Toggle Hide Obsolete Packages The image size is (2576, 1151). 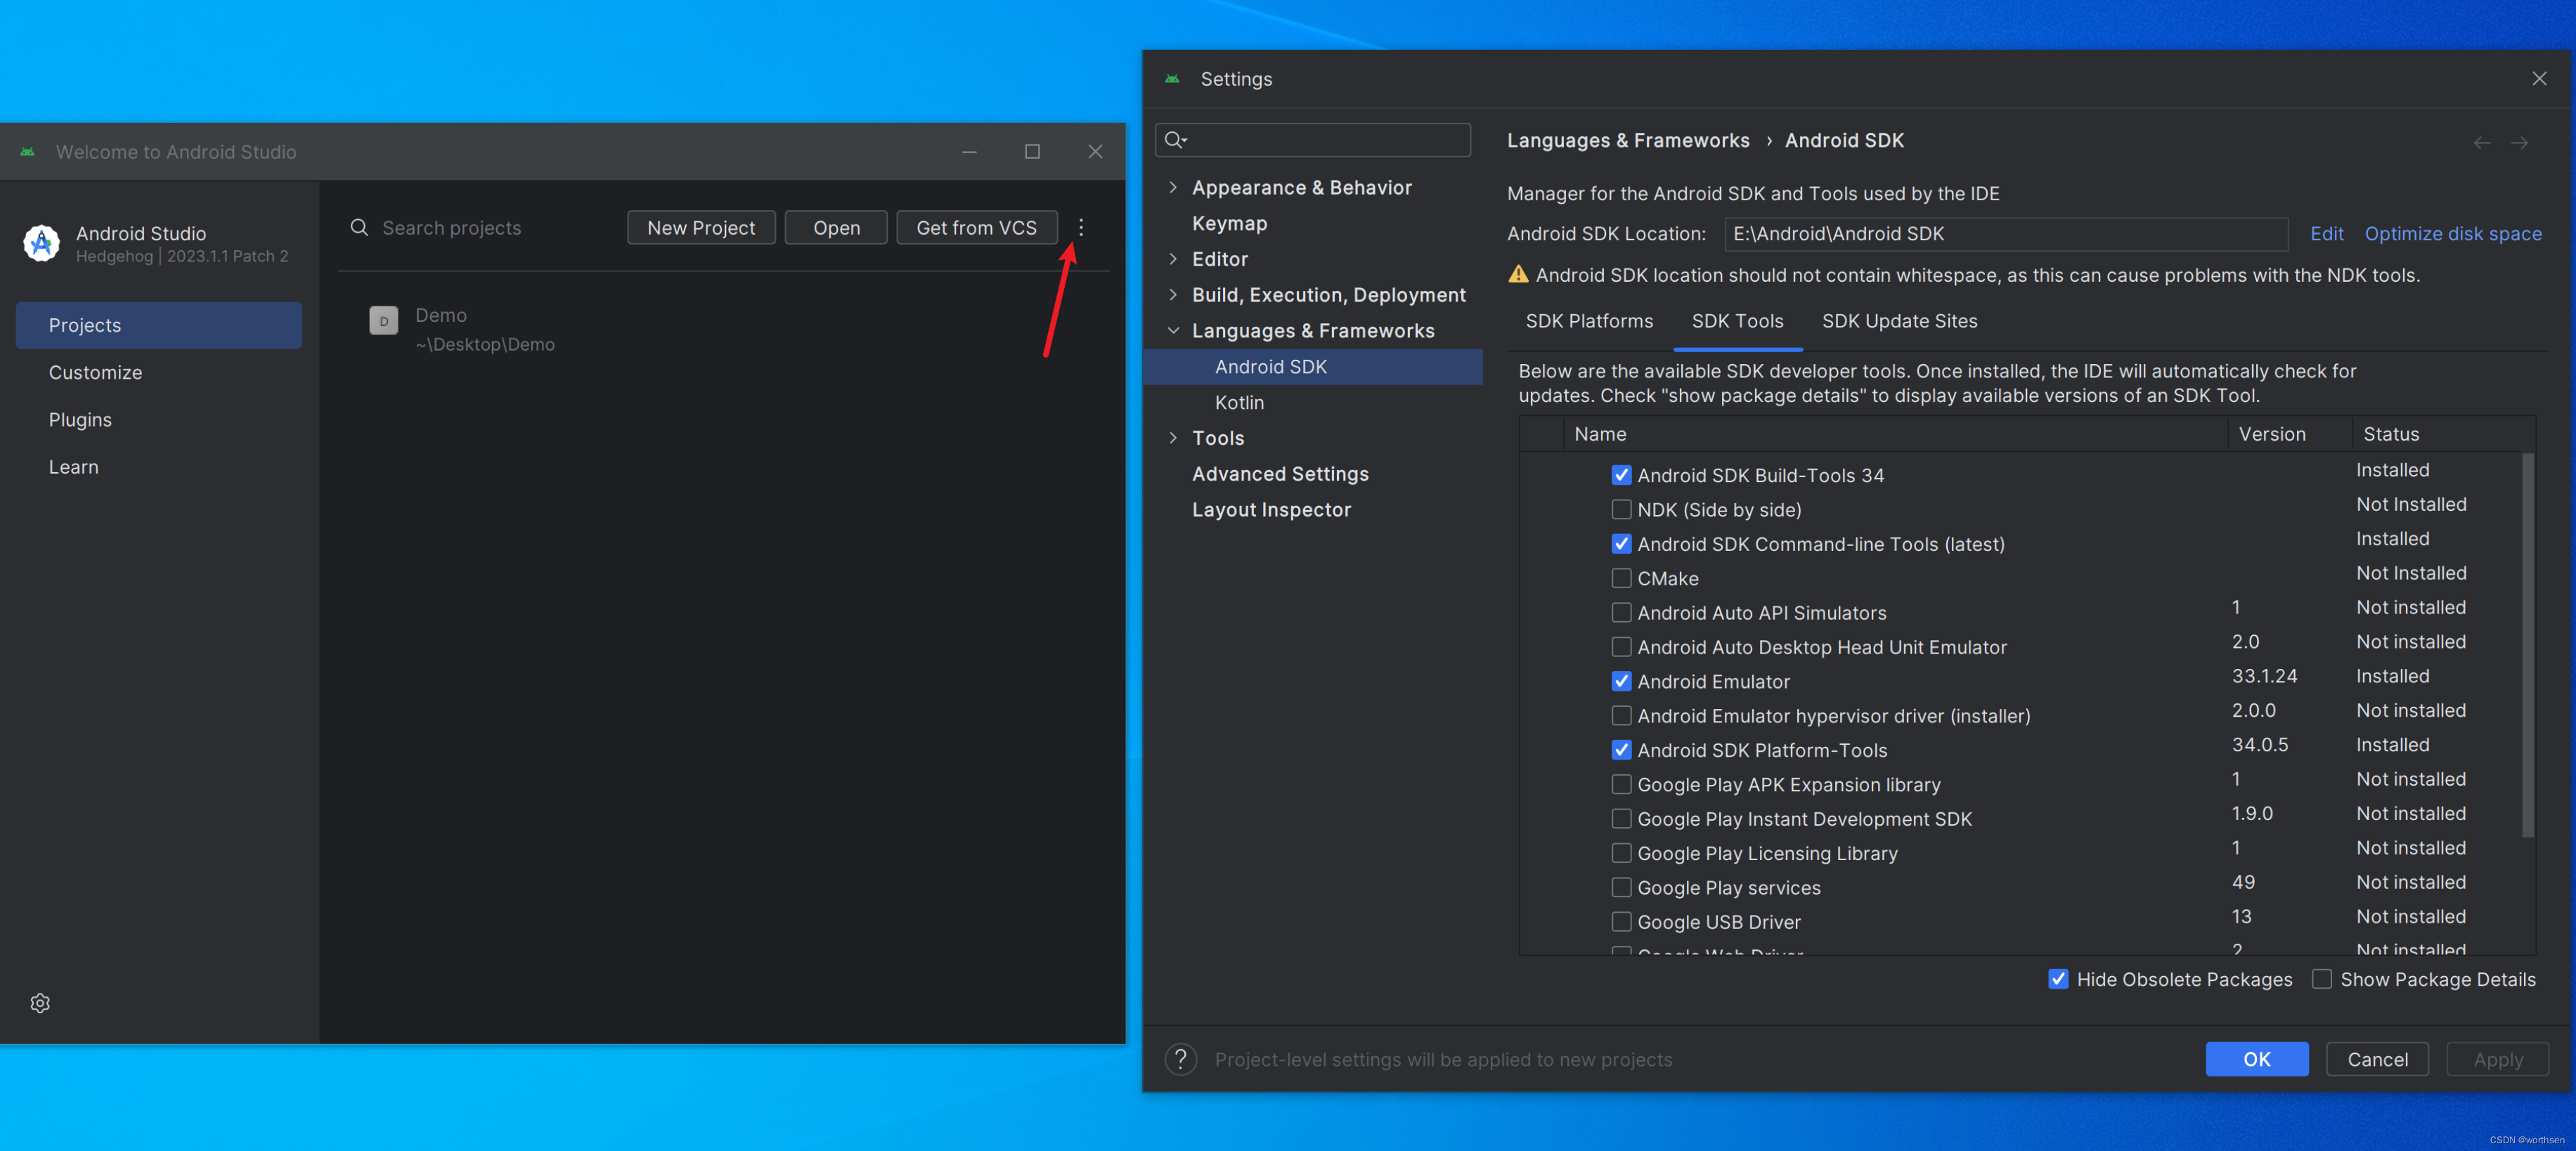2057,979
